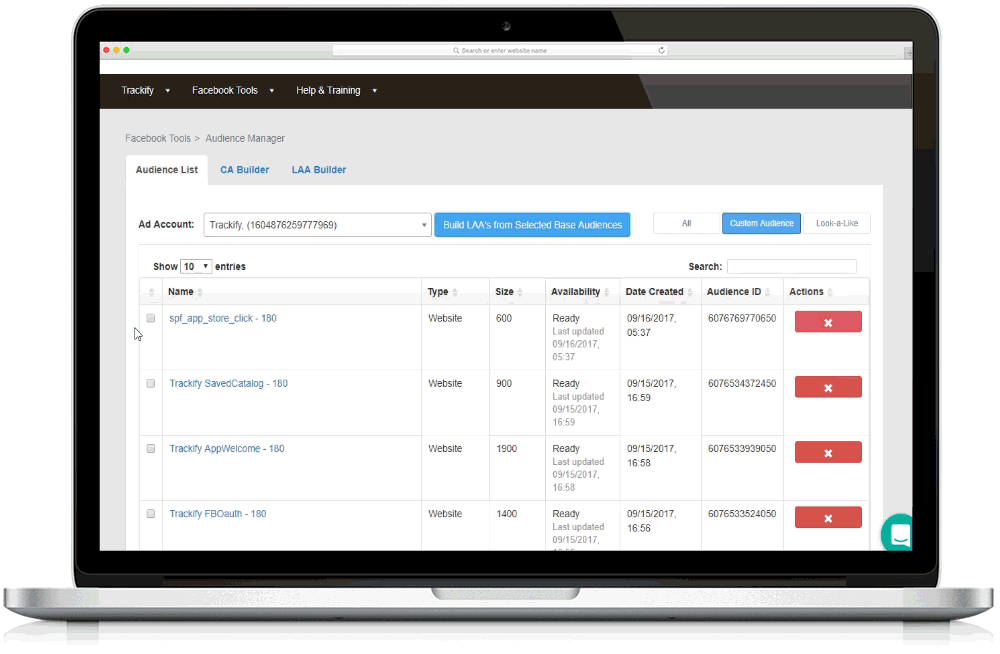Image resolution: width=1000 pixels, height=654 pixels.
Task: Filter by Custom Audience
Action: 761,223
